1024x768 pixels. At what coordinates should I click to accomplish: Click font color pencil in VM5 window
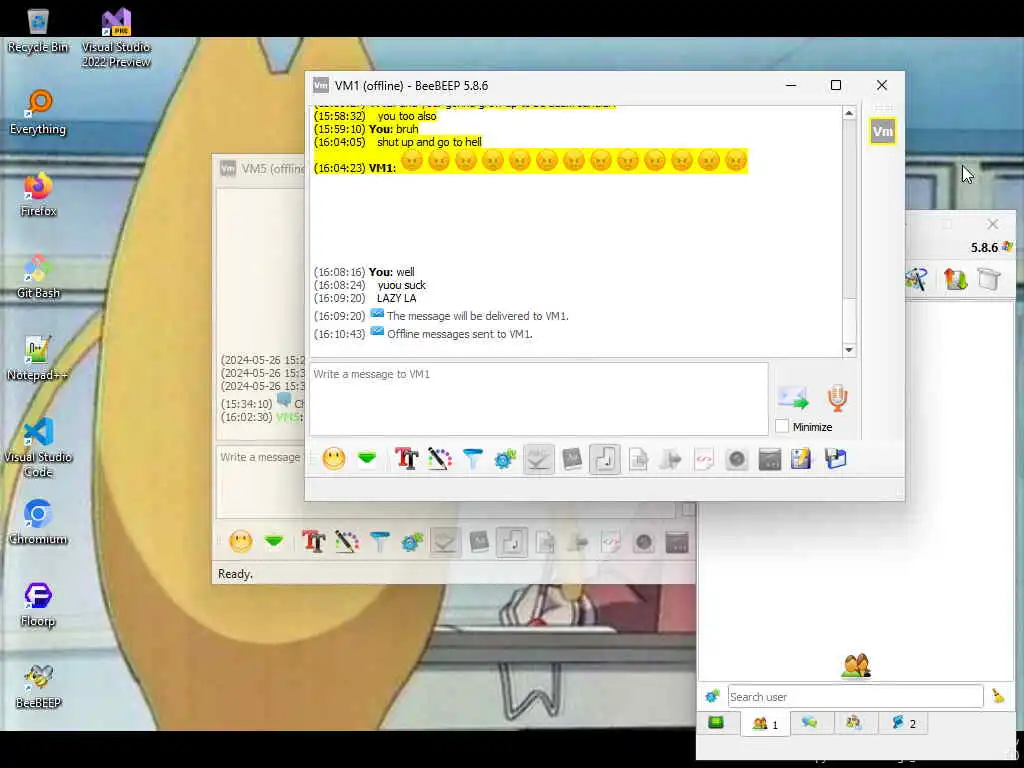coord(347,541)
